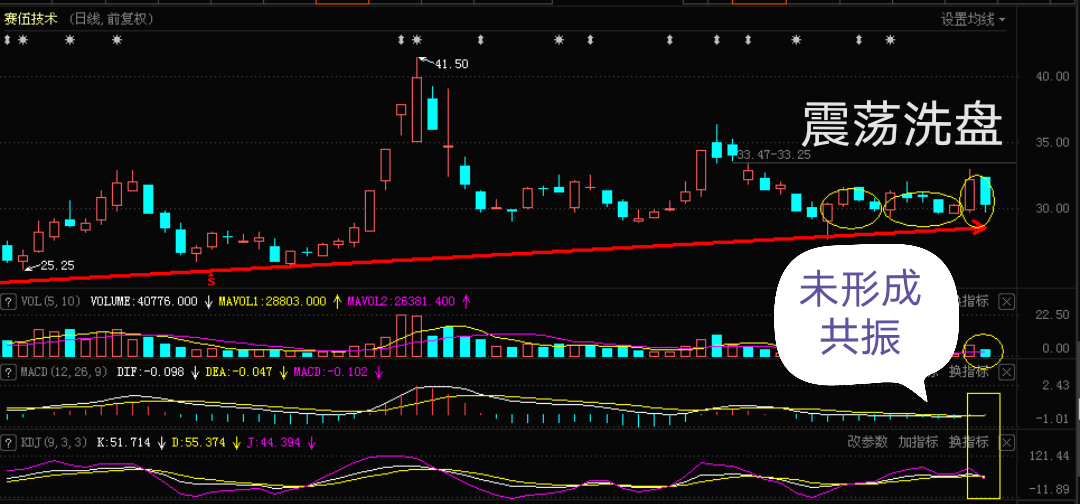
Task: Click the 33.47-33.25 gap label
Action: click(774, 155)
